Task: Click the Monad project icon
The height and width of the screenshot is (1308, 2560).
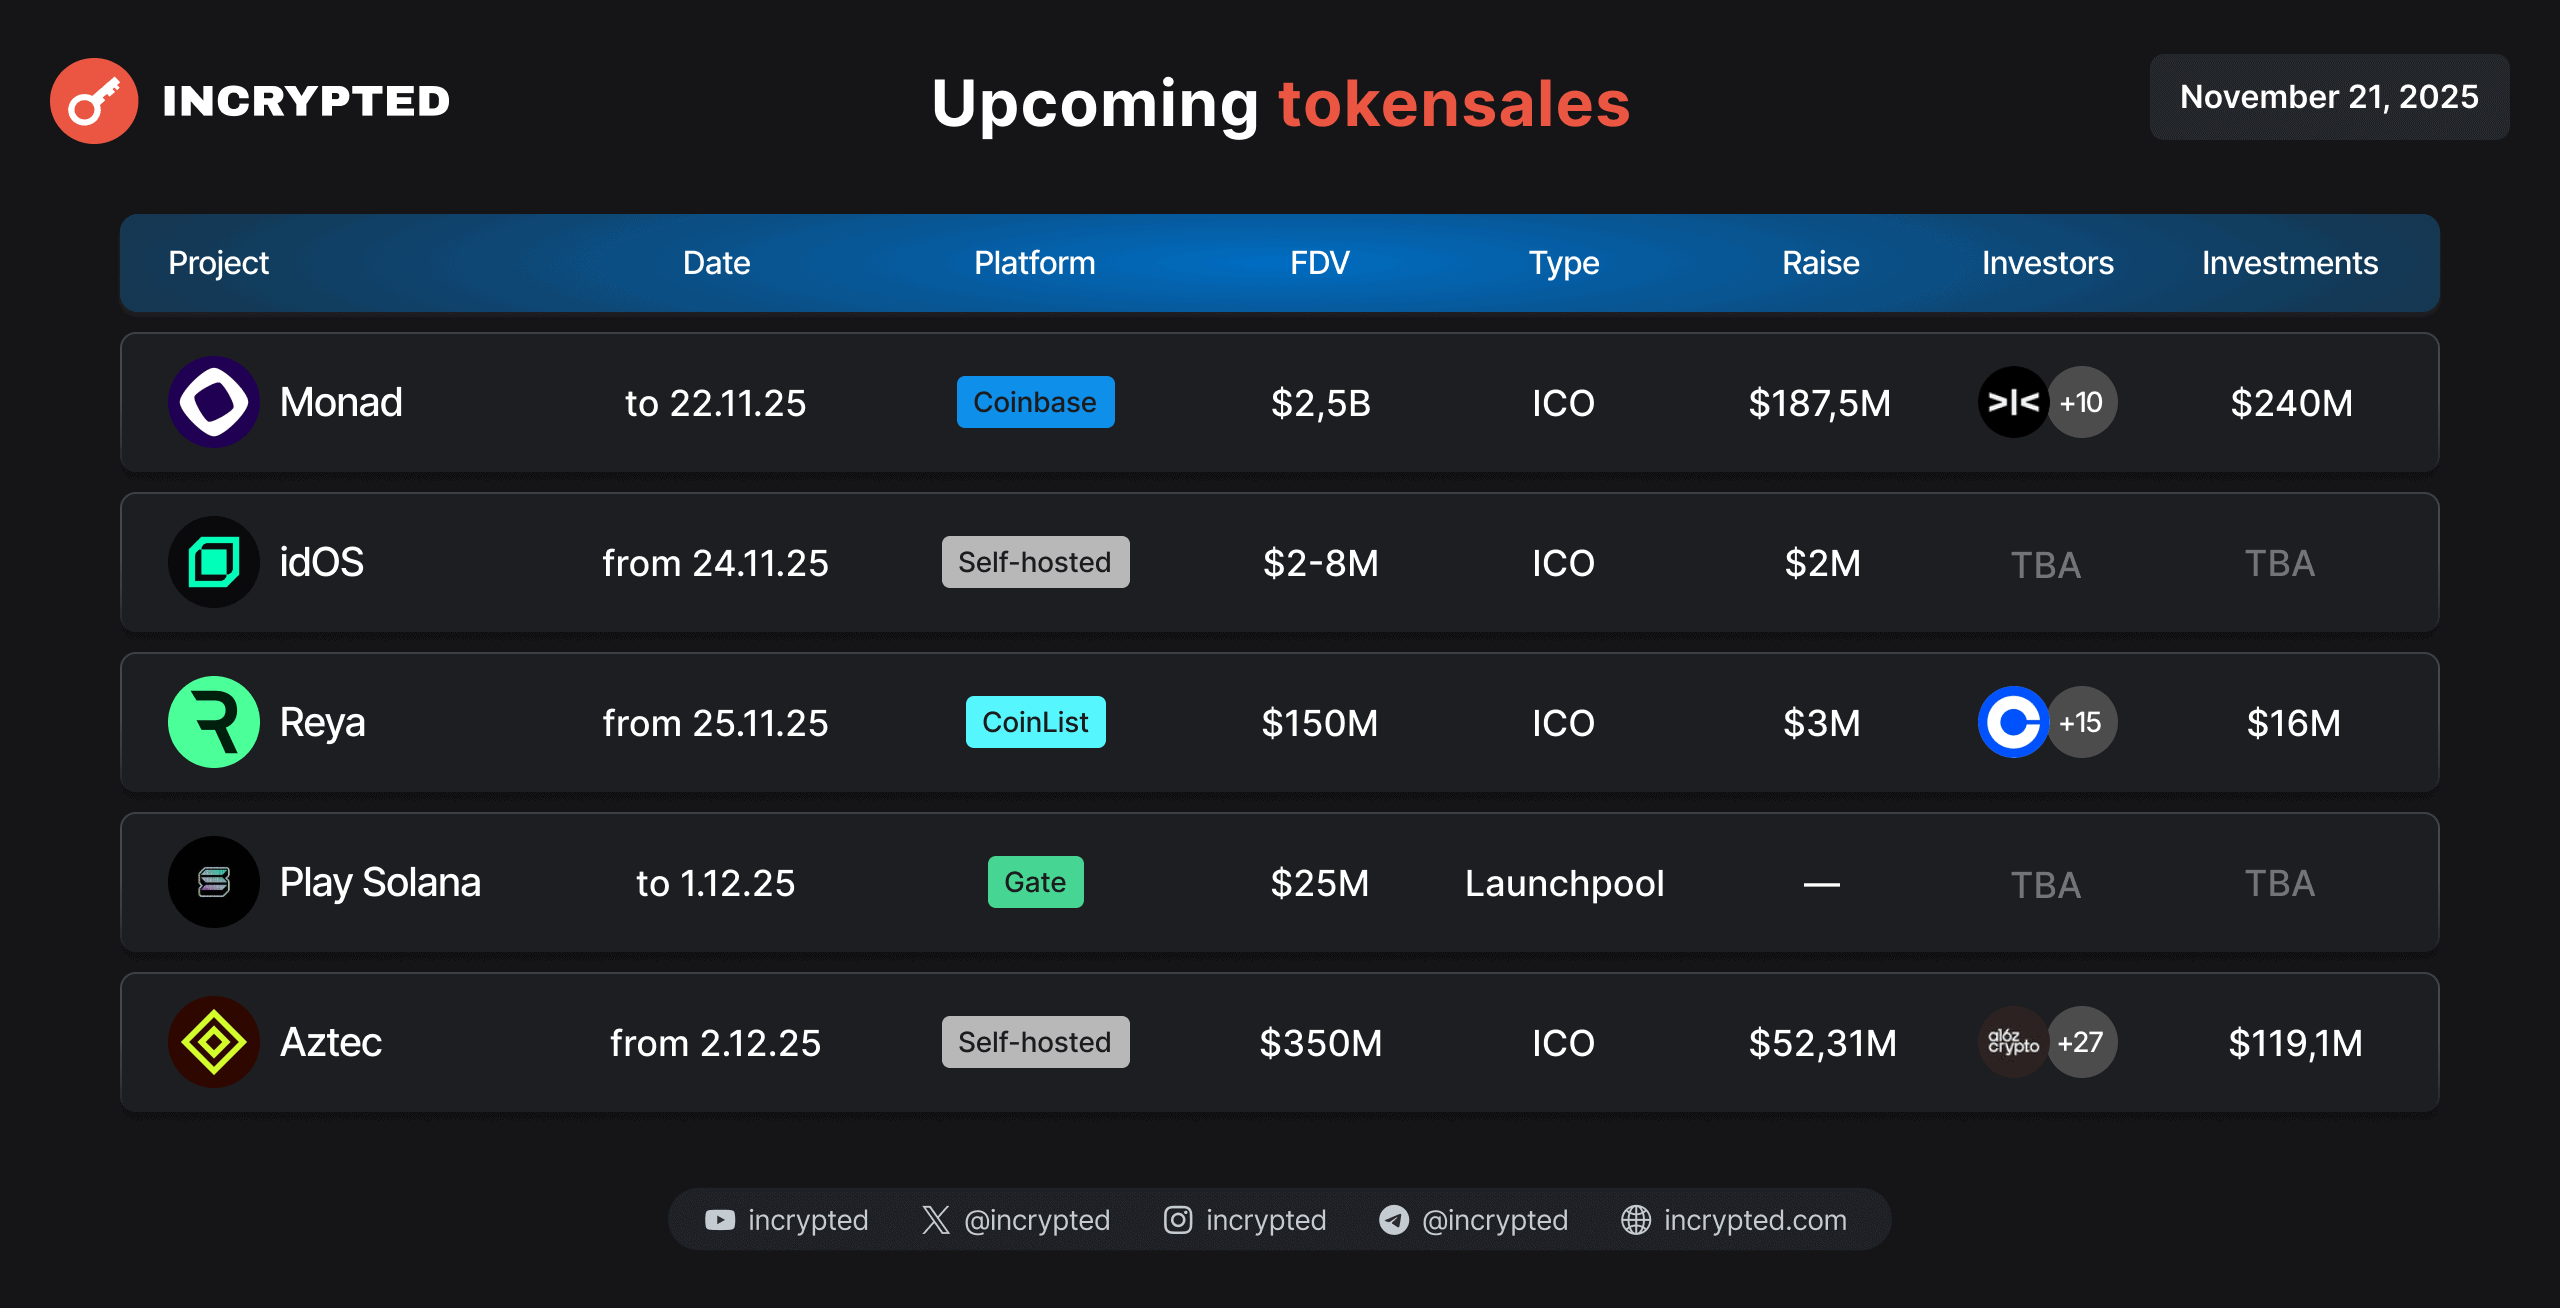Action: (213, 402)
